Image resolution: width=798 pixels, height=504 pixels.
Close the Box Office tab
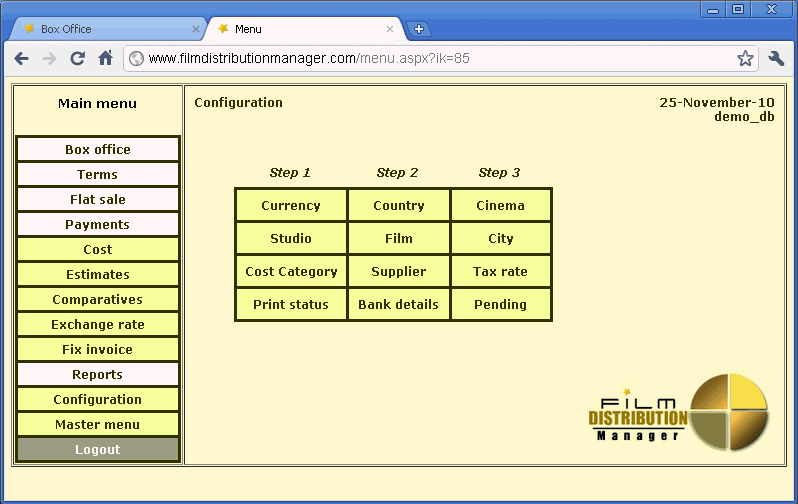click(x=196, y=29)
